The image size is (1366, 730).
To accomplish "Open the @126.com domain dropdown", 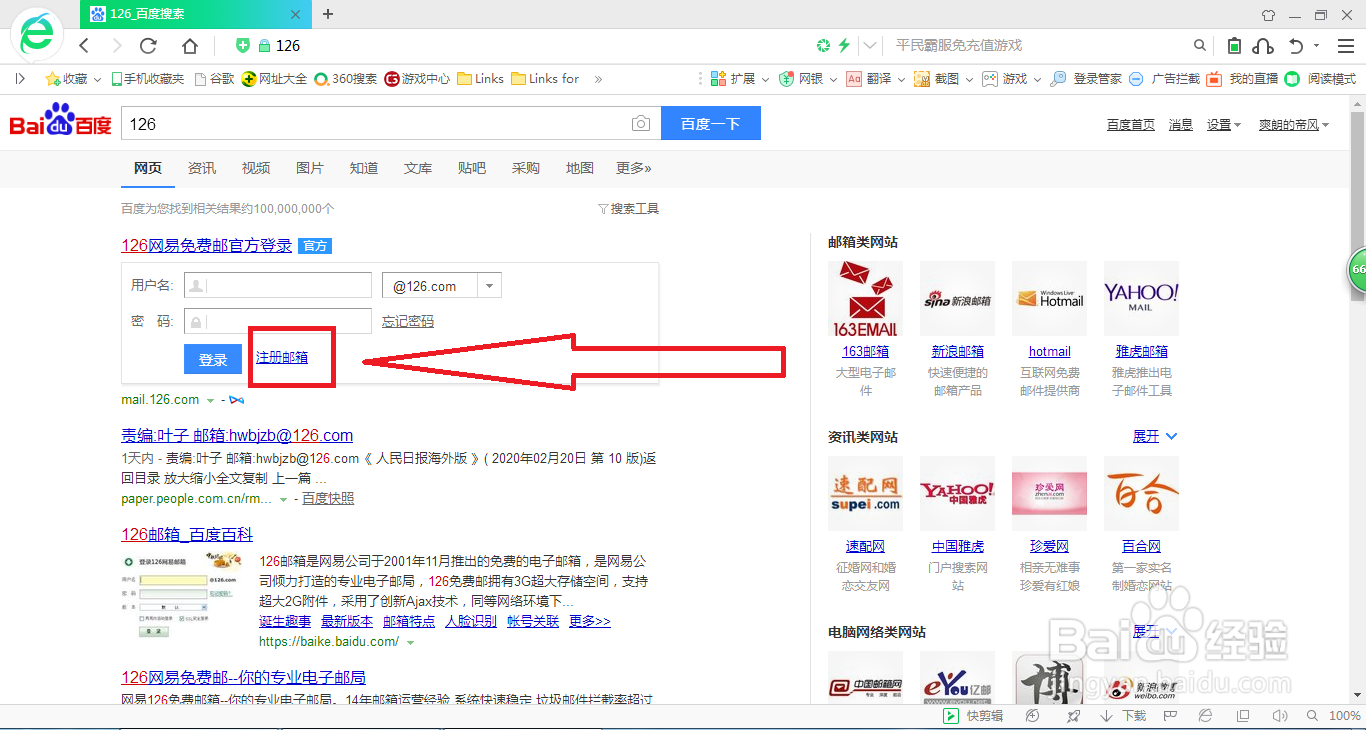I will [x=442, y=285].
